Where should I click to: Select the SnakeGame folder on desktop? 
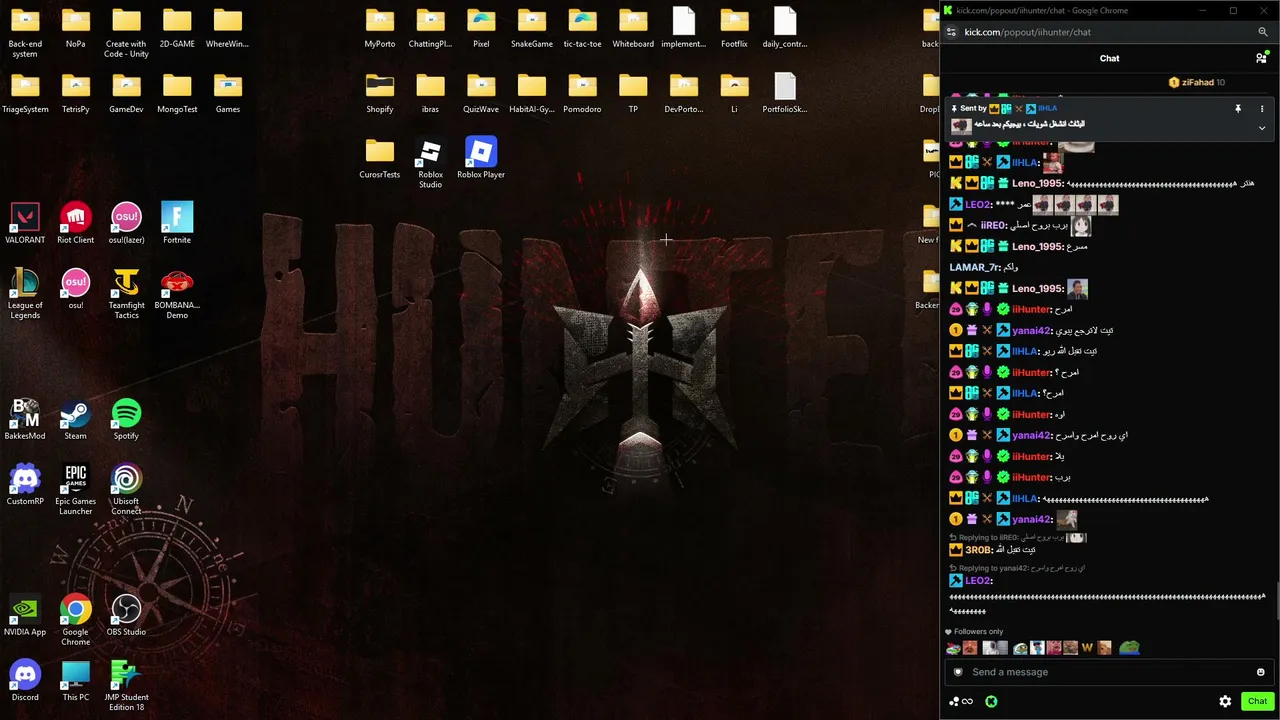point(531,28)
